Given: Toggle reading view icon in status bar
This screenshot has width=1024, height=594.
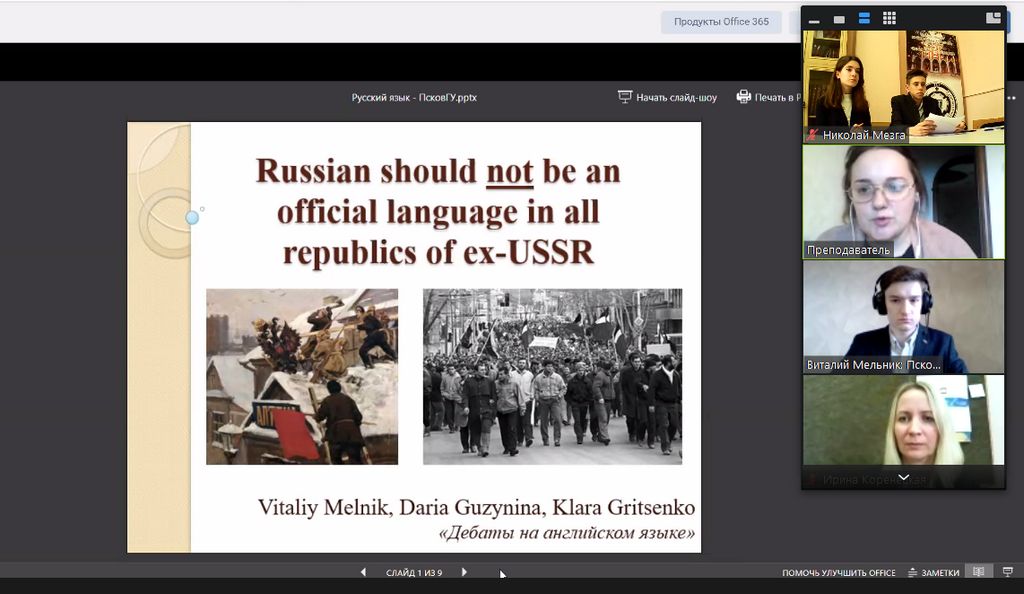Looking at the screenshot, I should click(979, 572).
